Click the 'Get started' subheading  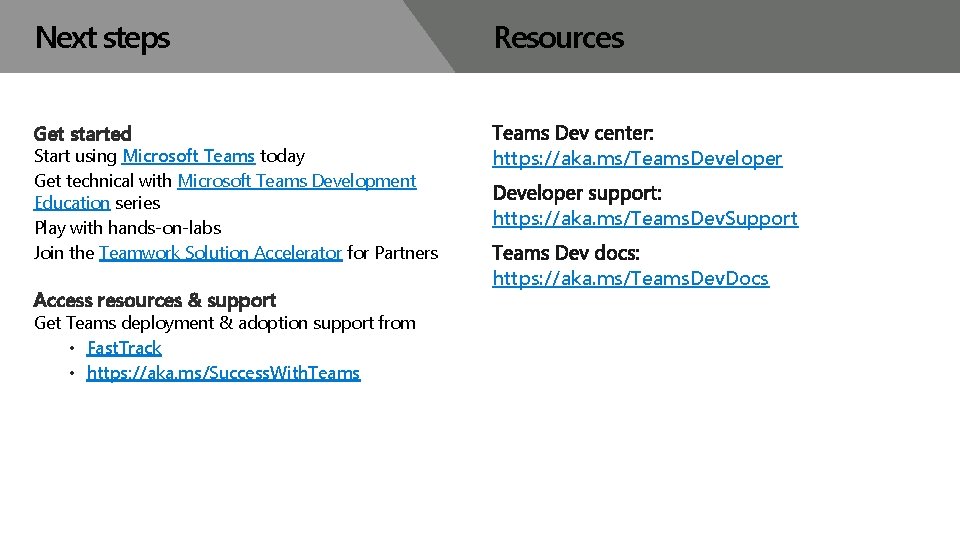click(83, 133)
